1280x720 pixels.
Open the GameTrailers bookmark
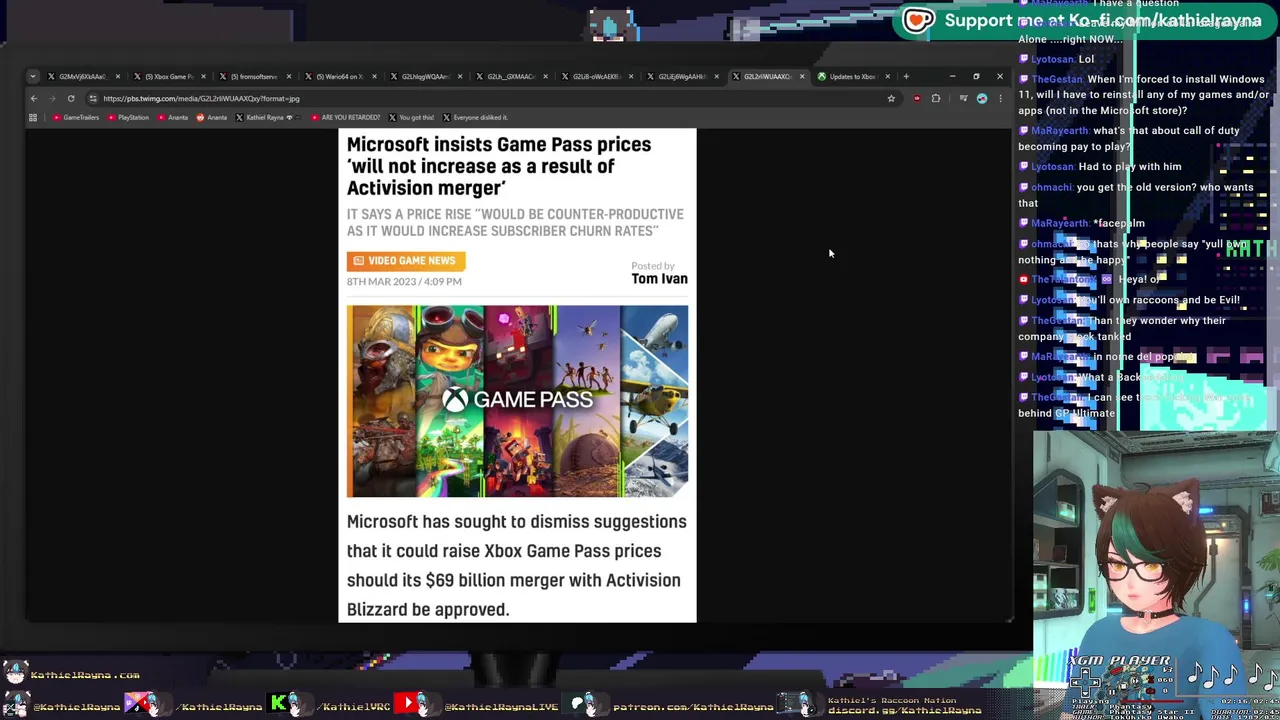point(76,117)
